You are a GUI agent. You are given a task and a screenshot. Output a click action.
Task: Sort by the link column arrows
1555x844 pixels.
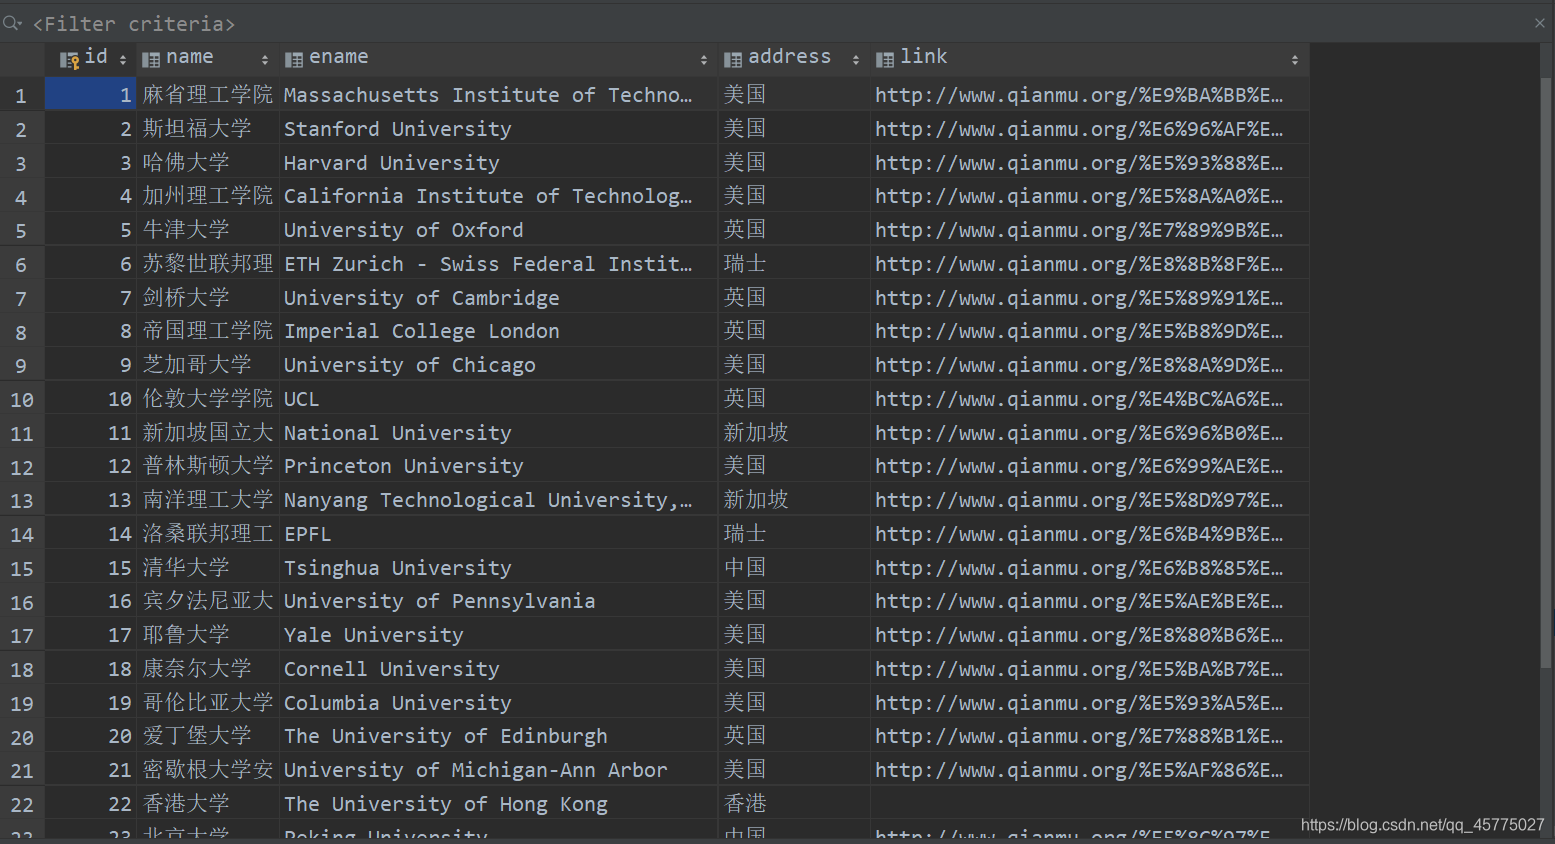[x=1295, y=60]
